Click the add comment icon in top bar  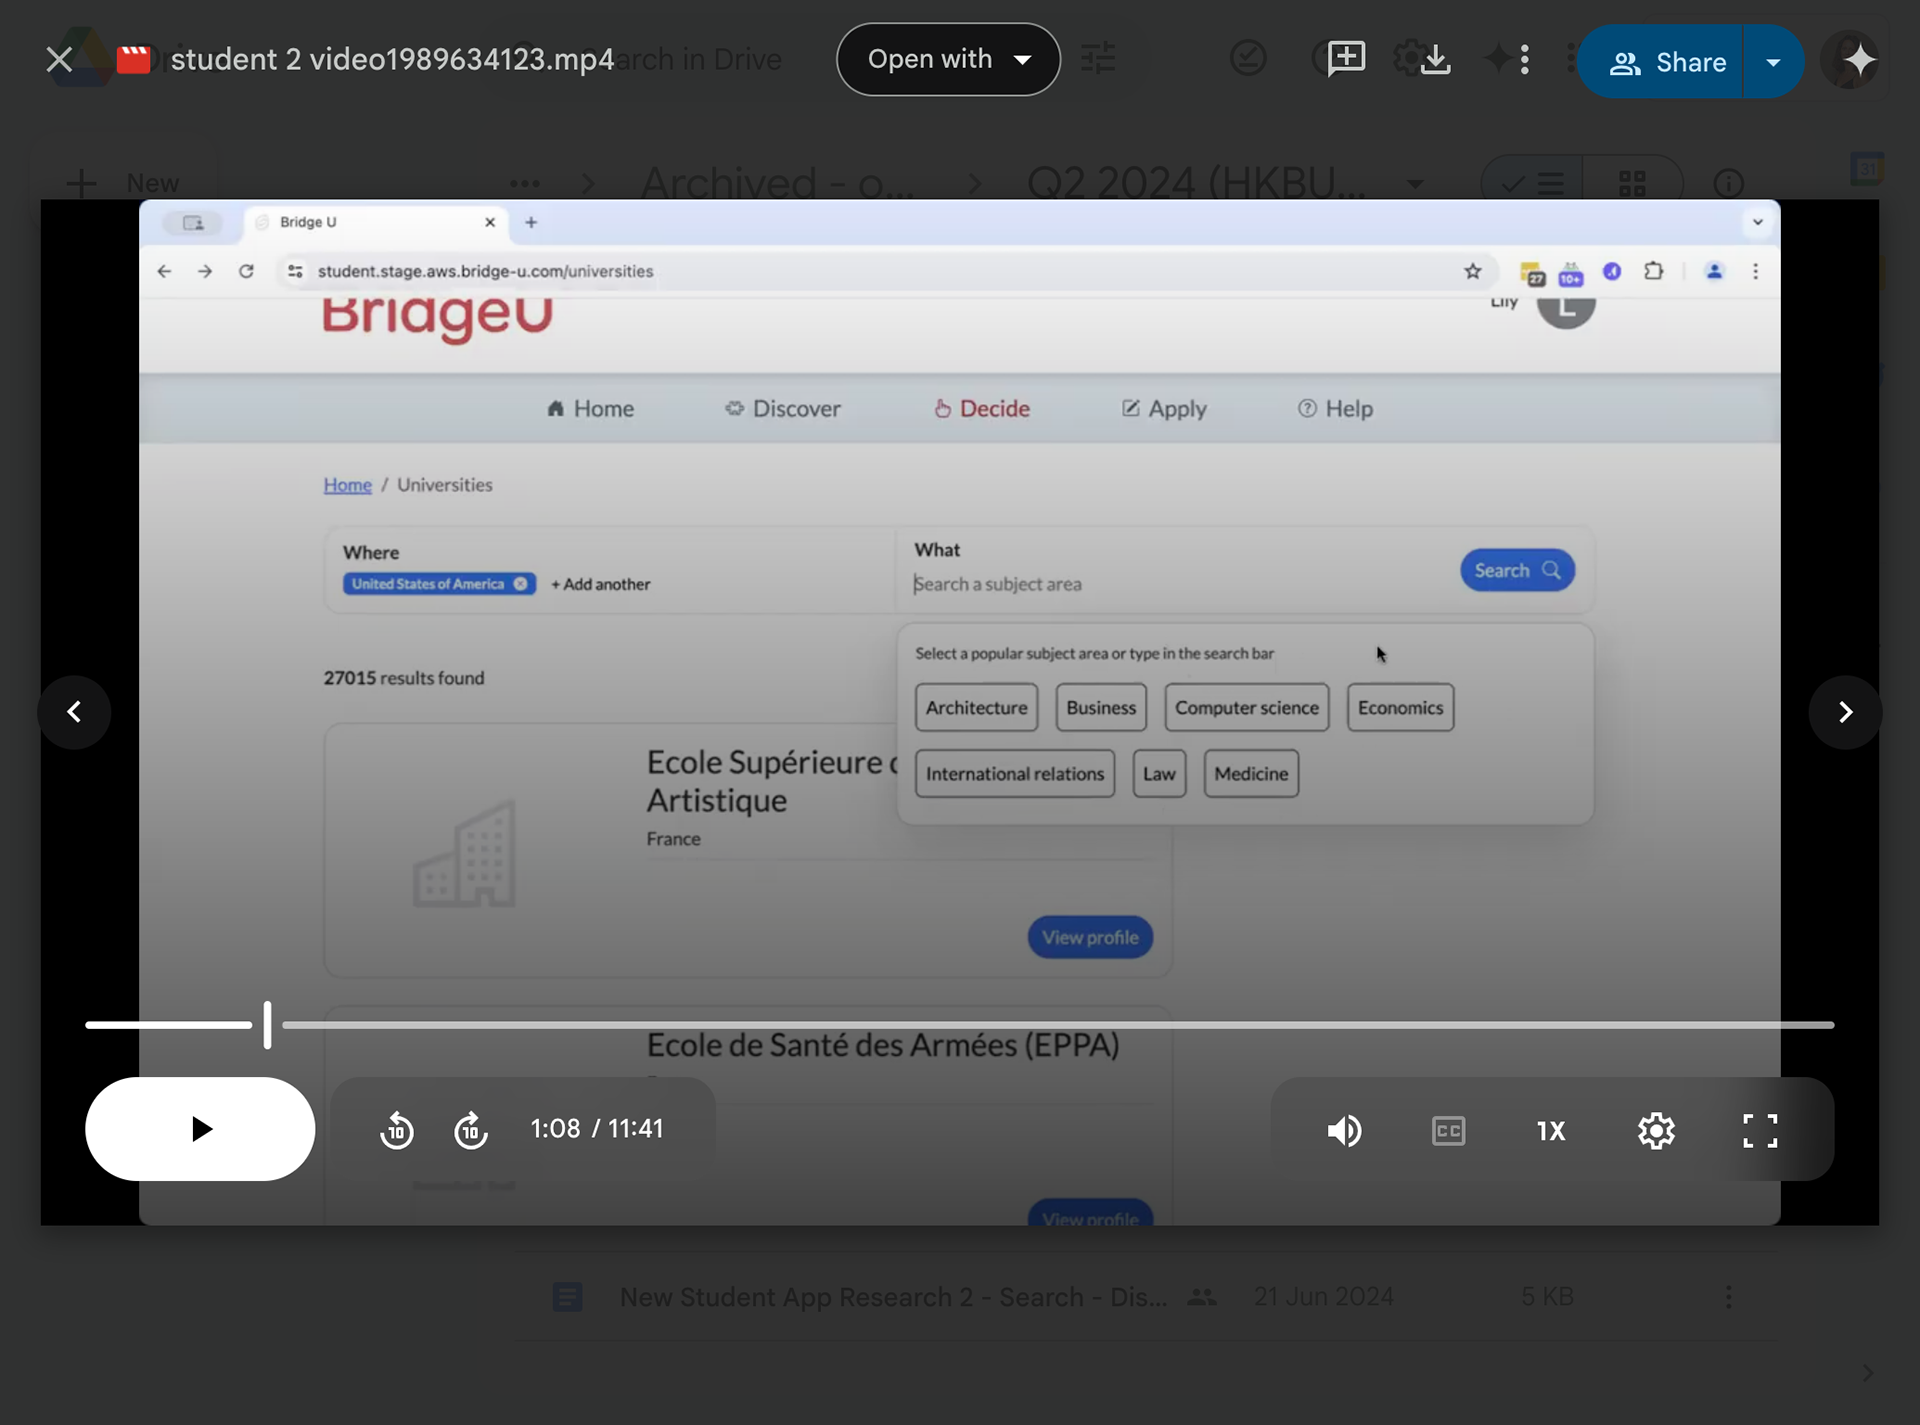(x=1346, y=59)
